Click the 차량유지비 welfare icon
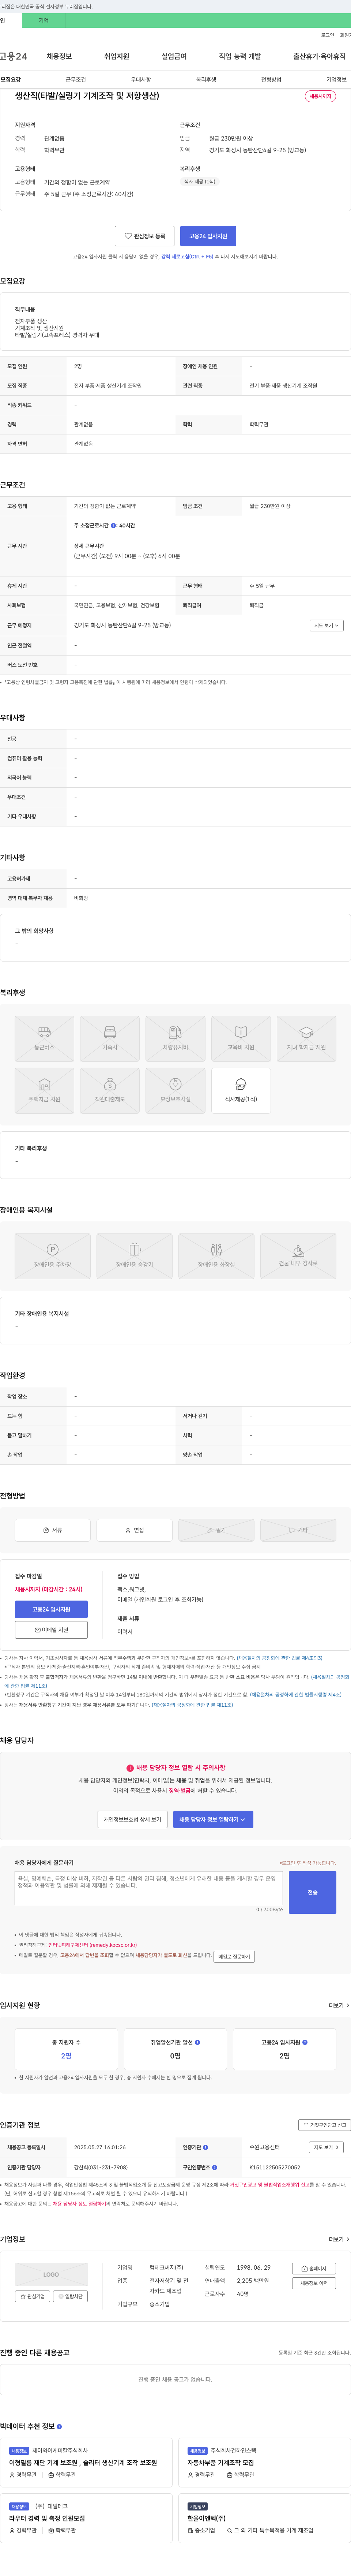 (x=175, y=1038)
